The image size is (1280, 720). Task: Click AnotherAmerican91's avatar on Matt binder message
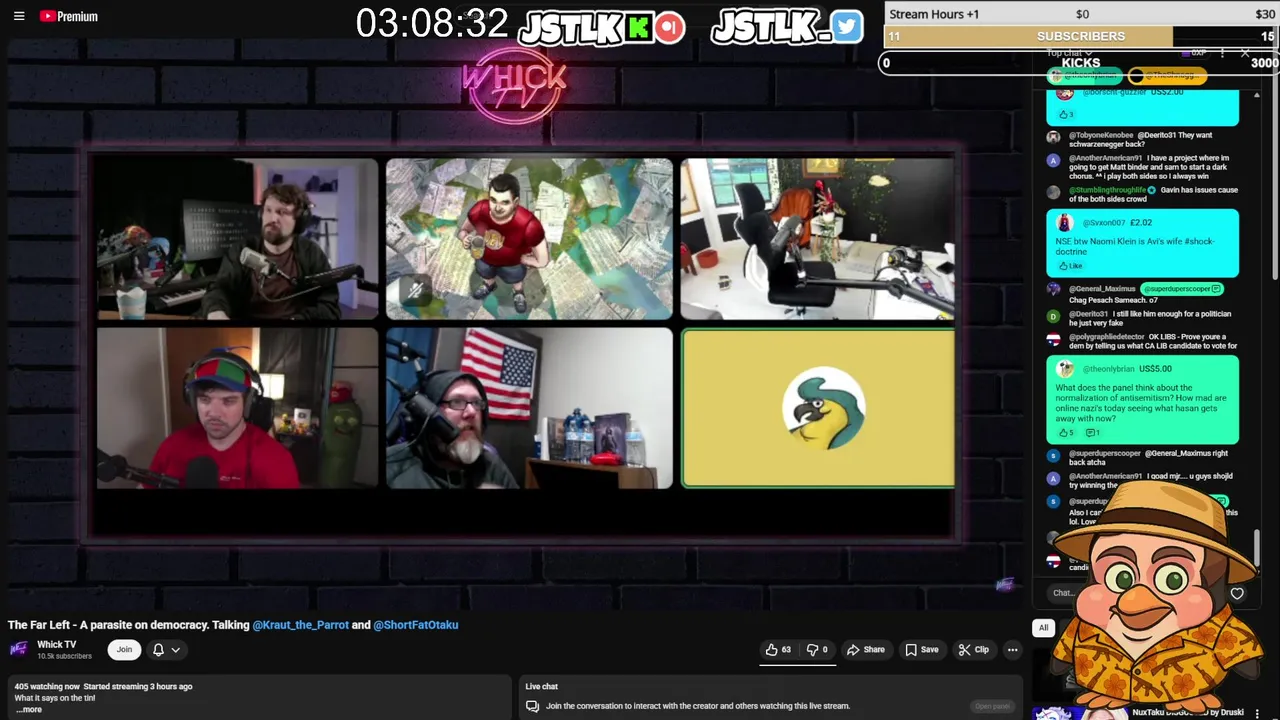(1053, 160)
